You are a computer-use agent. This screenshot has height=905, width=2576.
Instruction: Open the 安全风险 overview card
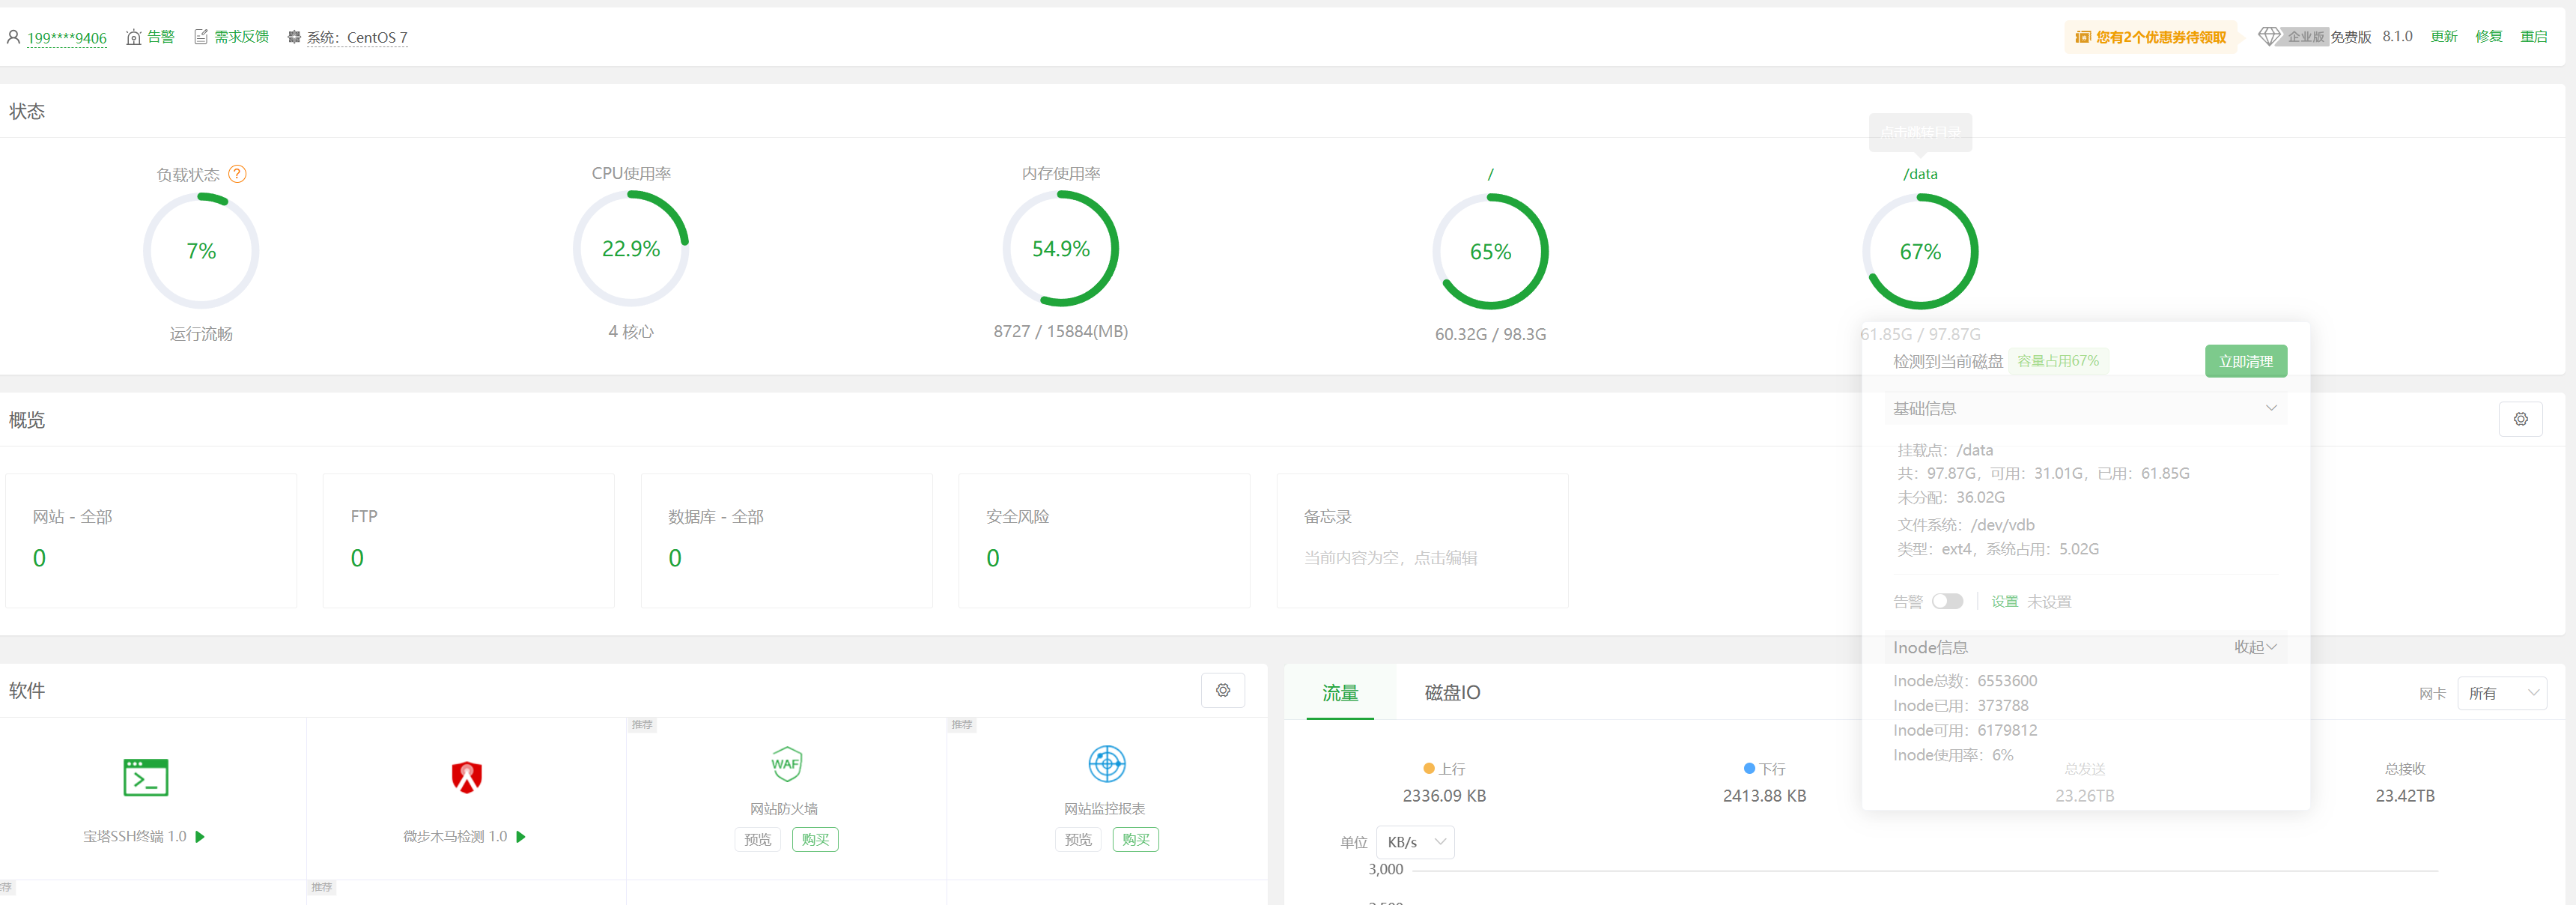[1105, 540]
